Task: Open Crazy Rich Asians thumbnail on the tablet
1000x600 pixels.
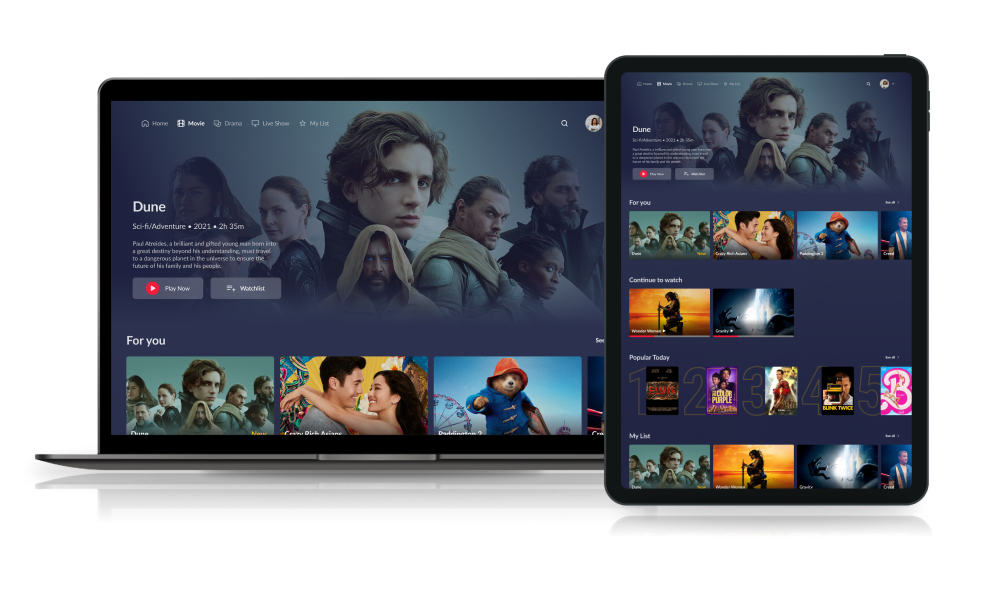Action: tap(753, 235)
